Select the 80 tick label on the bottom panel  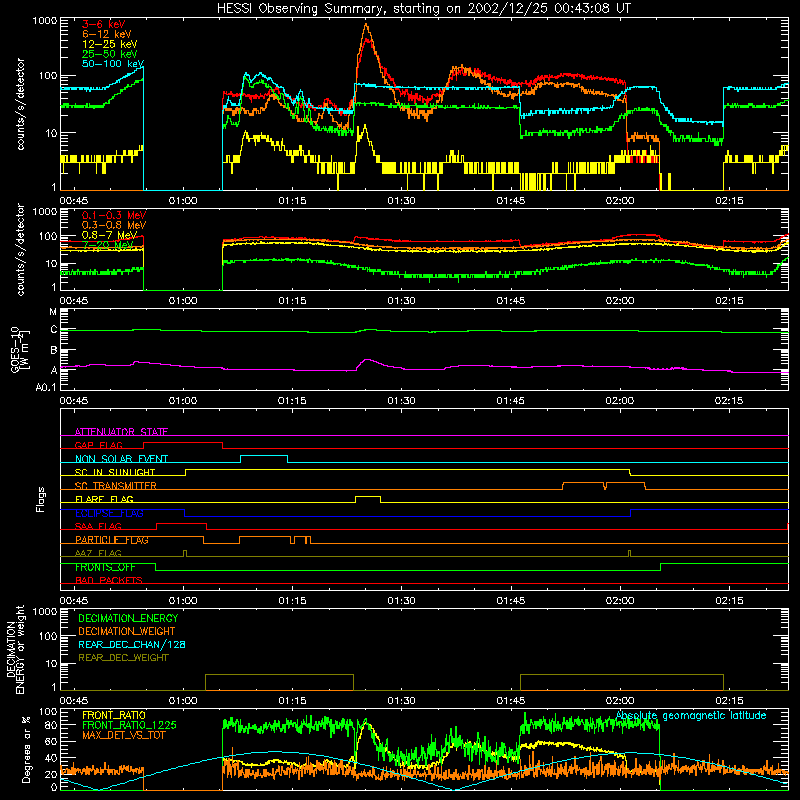pyautogui.click(x=51, y=725)
